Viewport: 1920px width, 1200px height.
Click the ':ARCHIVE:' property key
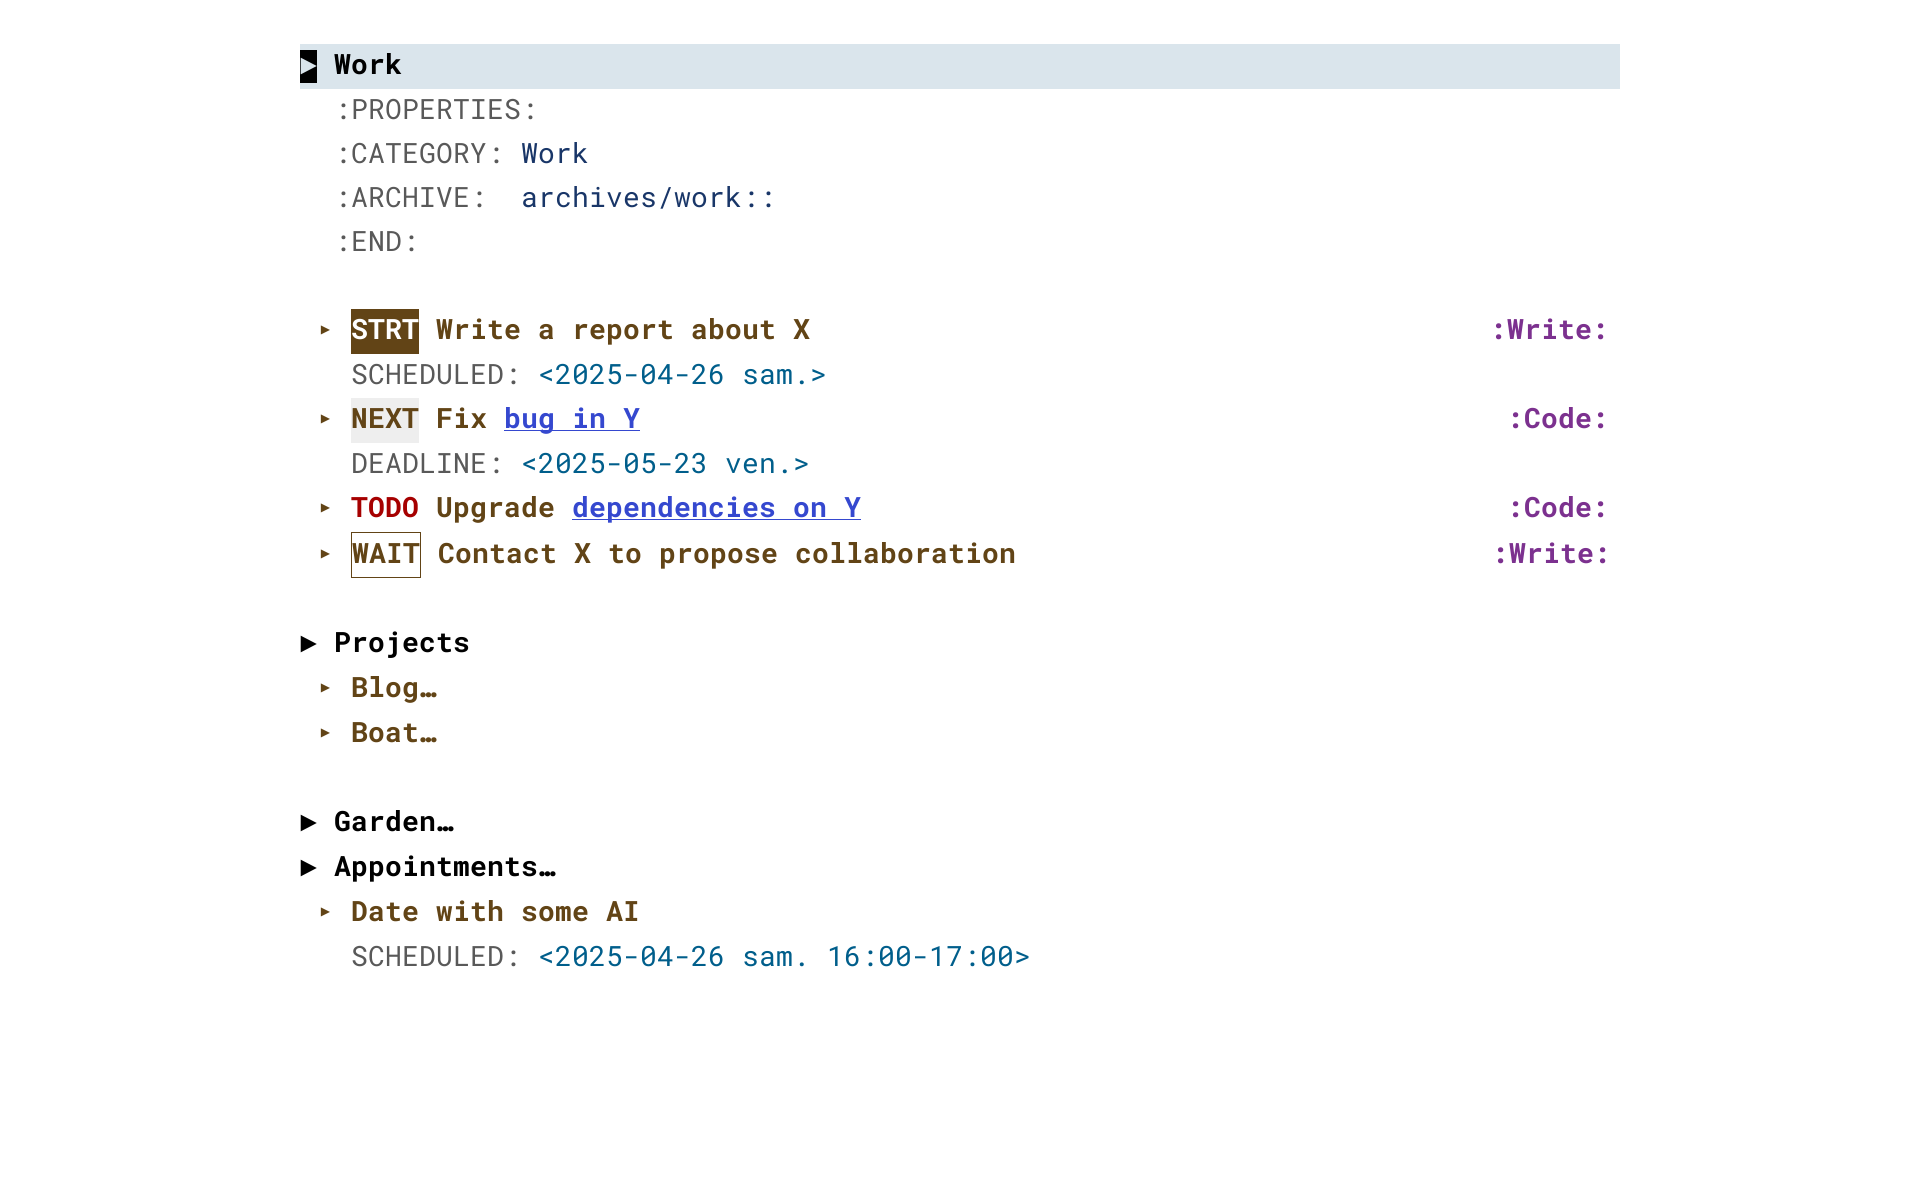[x=411, y=199]
